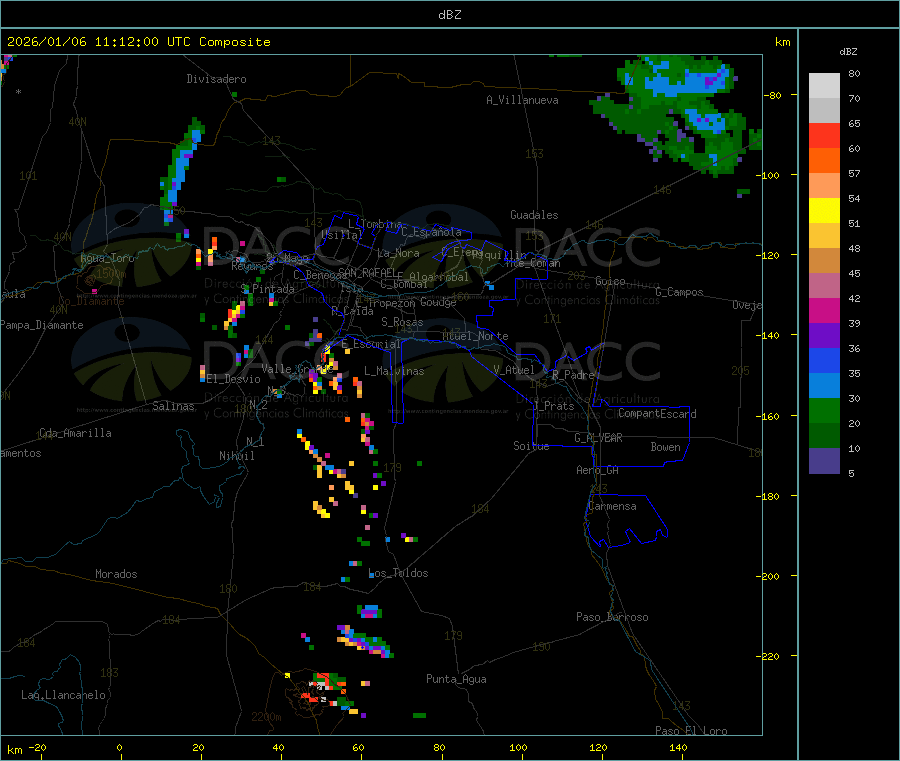Click the Divisadero map label
This screenshot has height=761, width=900.
(x=216, y=79)
